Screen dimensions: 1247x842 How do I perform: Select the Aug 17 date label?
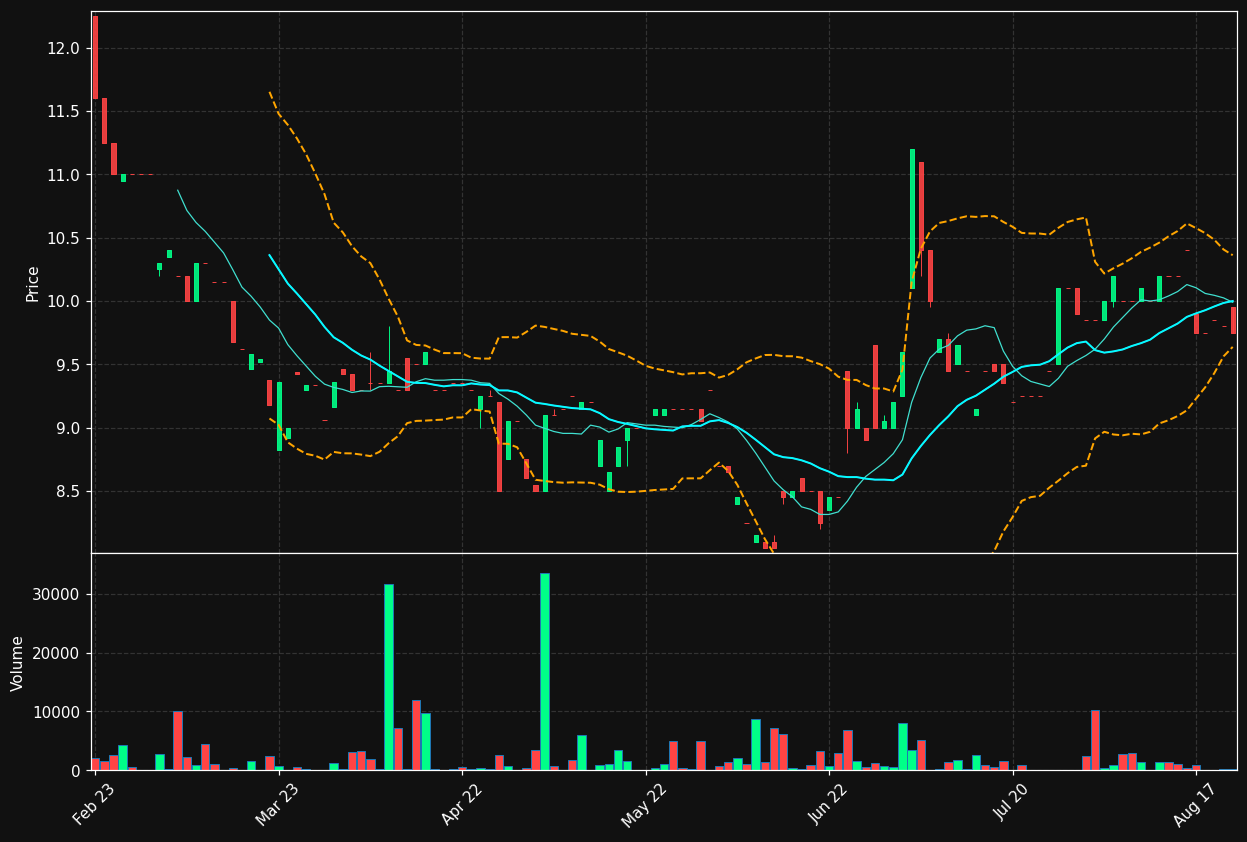click(1195, 804)
